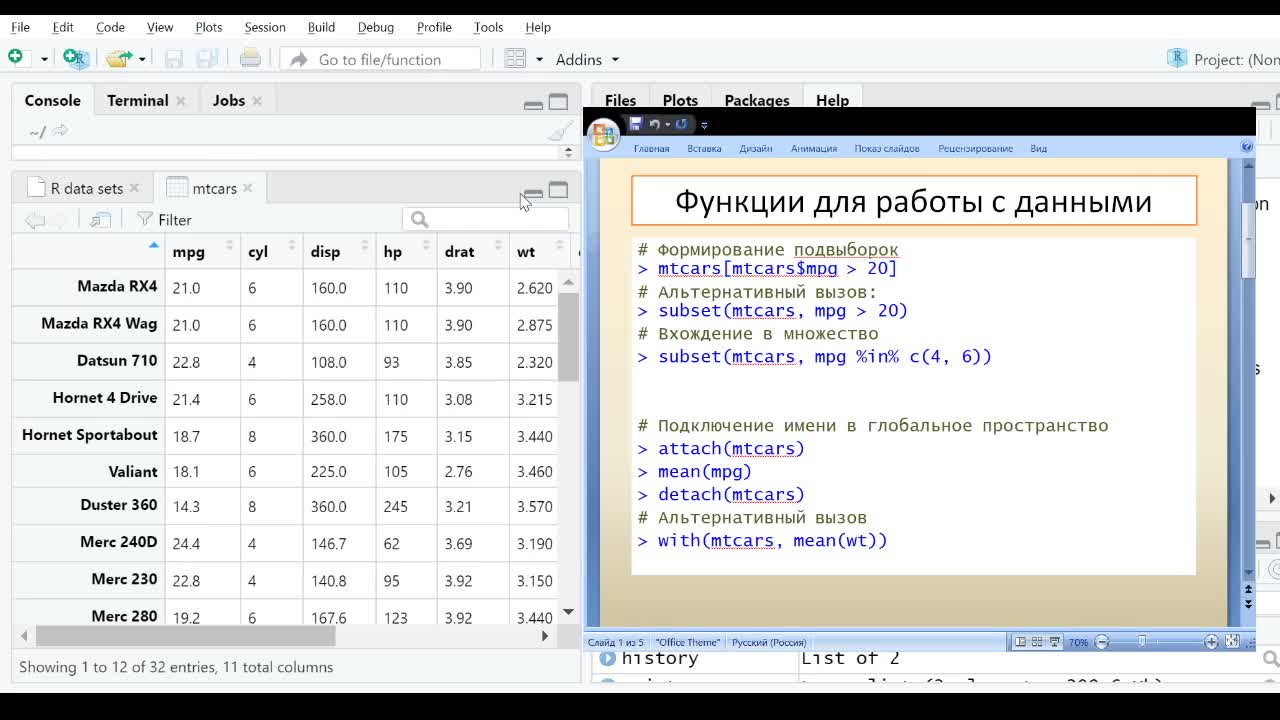Sort by the cyl column header
This screenshot has width=1280, height=720.
(270, 251)
